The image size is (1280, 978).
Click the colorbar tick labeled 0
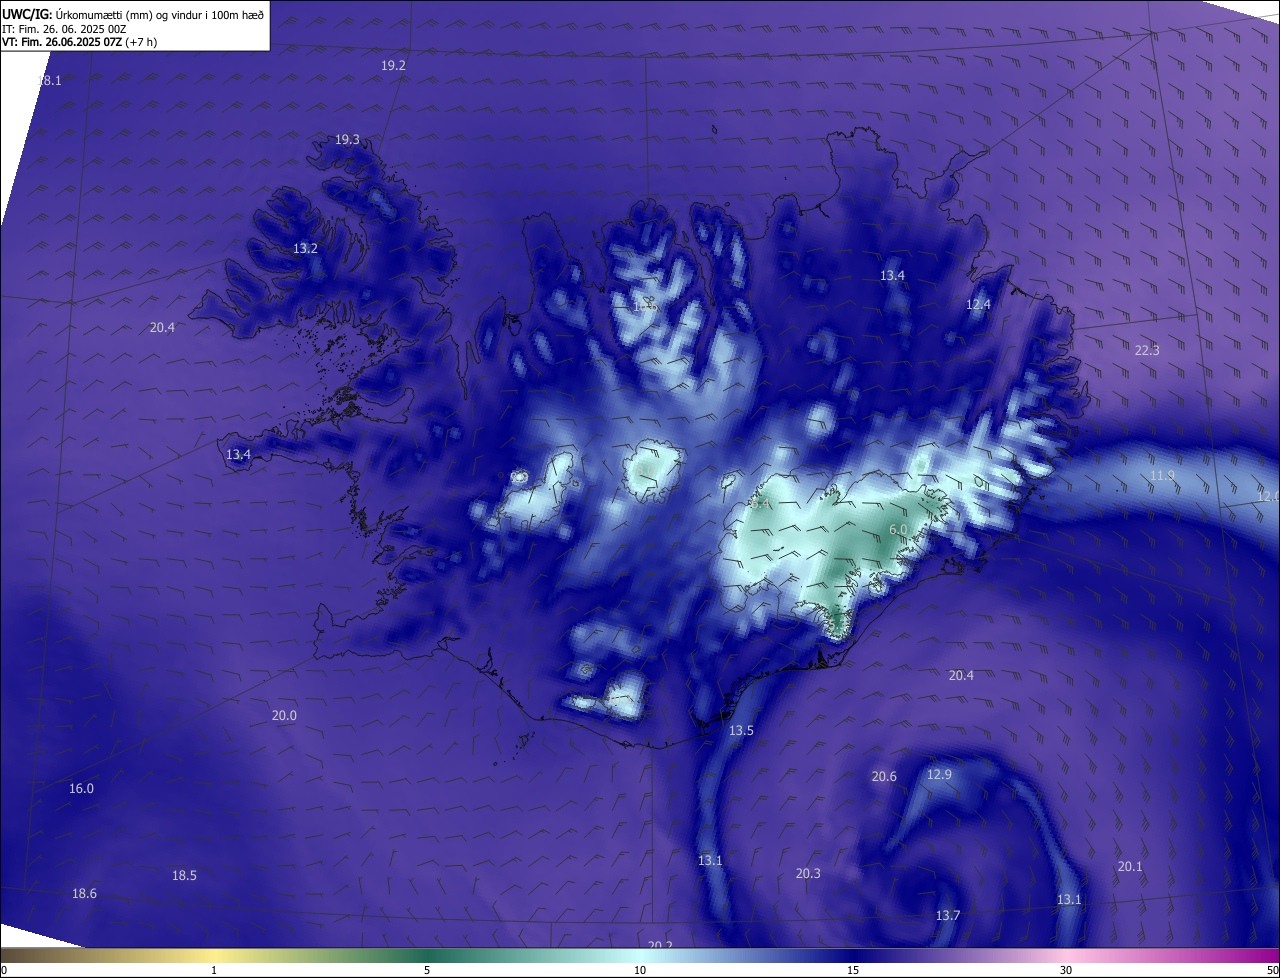3,971
